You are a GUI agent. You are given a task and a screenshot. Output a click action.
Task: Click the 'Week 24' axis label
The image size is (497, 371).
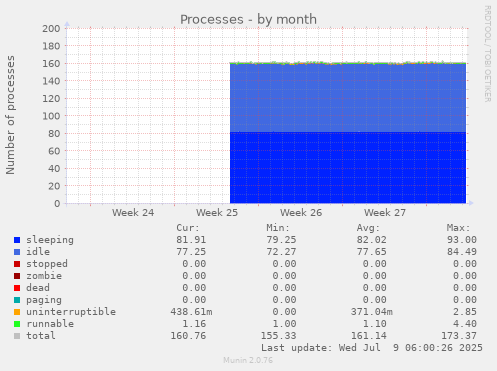click(x=133, y=213)
